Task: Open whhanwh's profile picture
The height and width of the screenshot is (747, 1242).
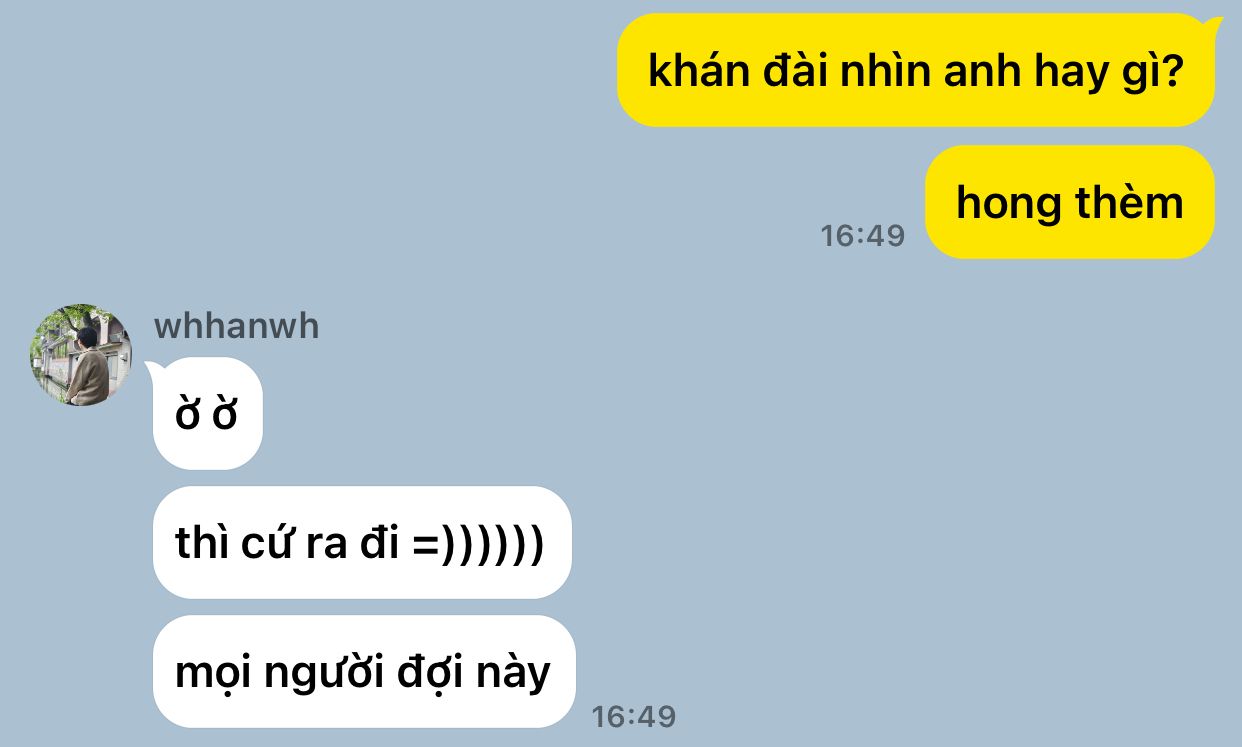Action: tap(80, 355)
